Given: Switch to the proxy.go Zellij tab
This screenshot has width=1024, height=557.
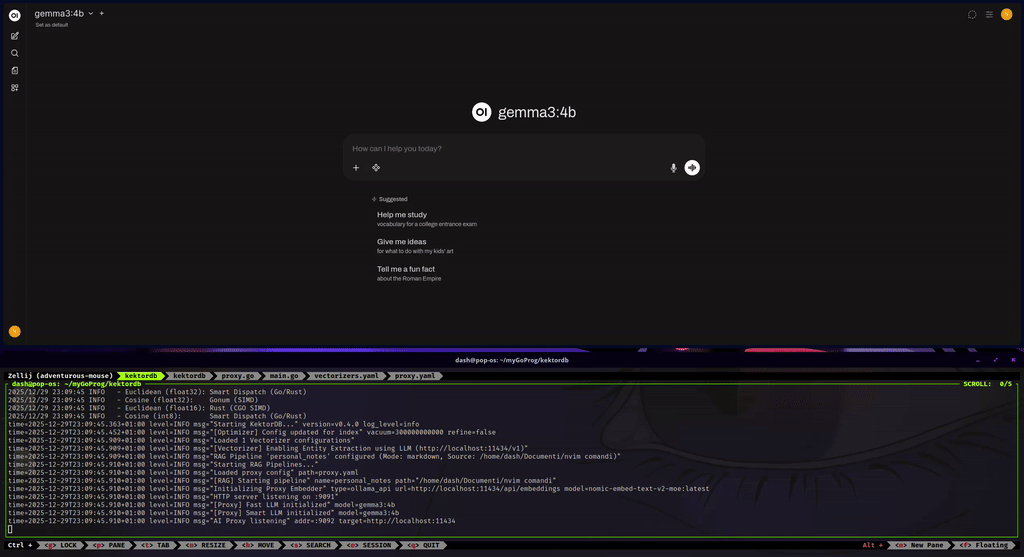Looking at the screenshot, I should (238, 376).
